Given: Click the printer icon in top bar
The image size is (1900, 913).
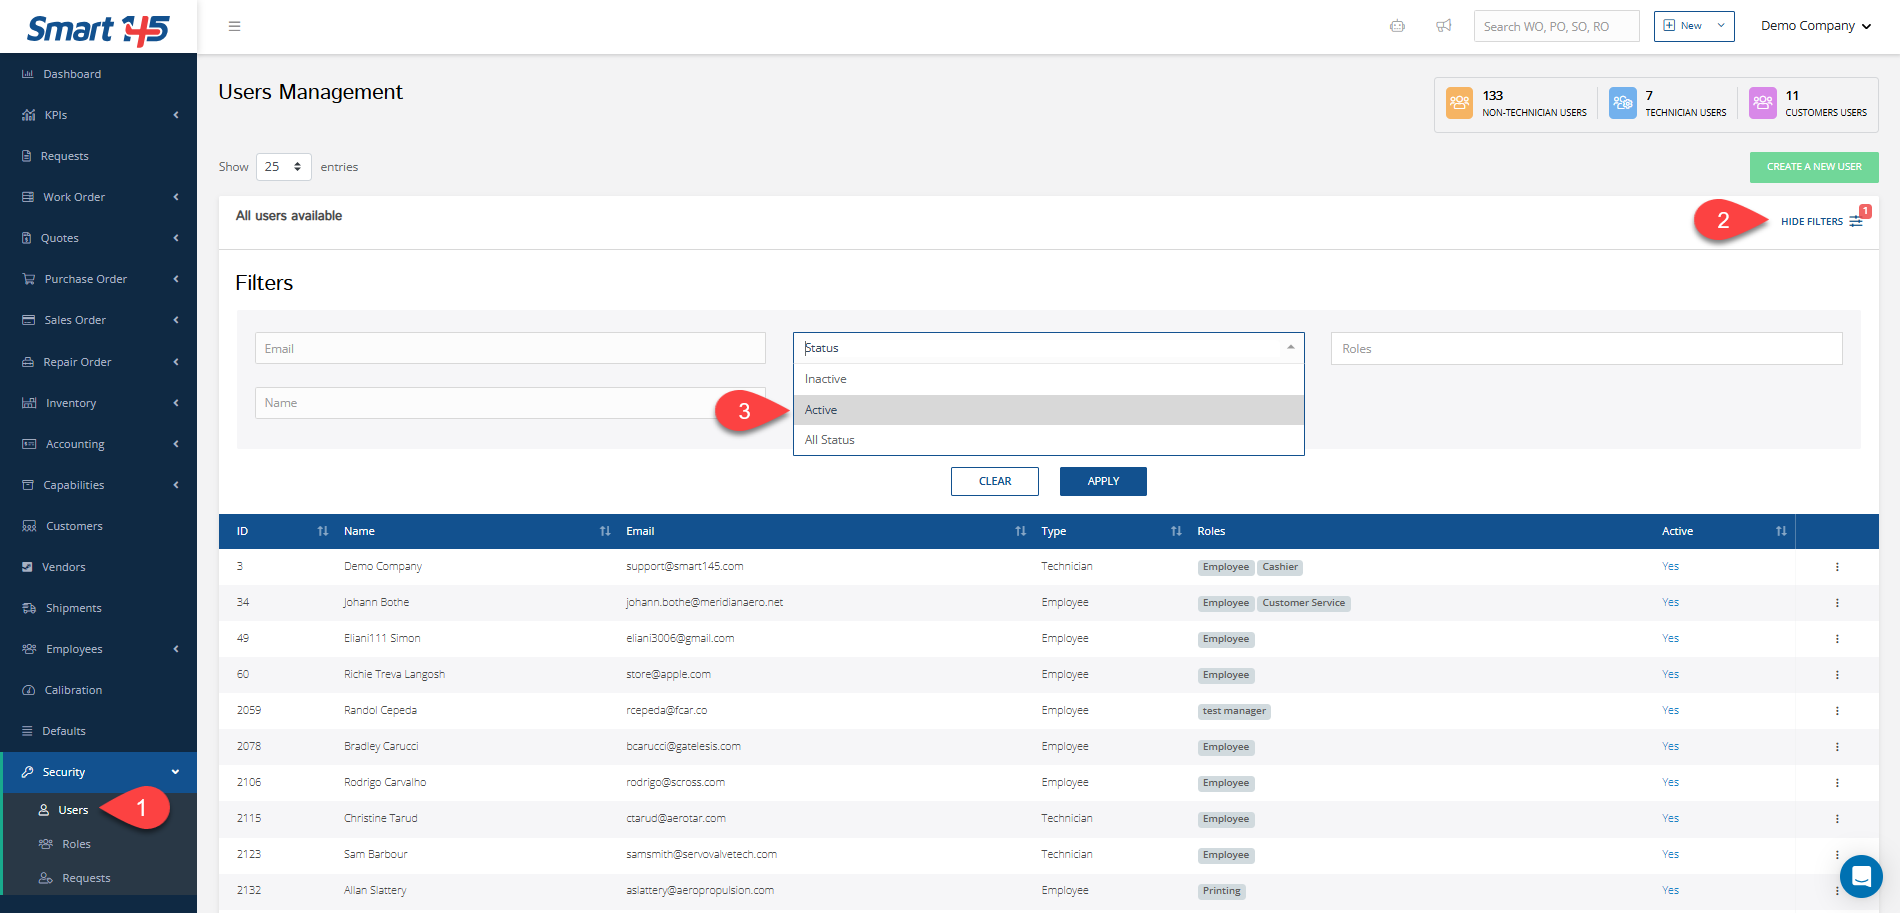Looking at the screenshot, I should click(x=1397, y=26).
